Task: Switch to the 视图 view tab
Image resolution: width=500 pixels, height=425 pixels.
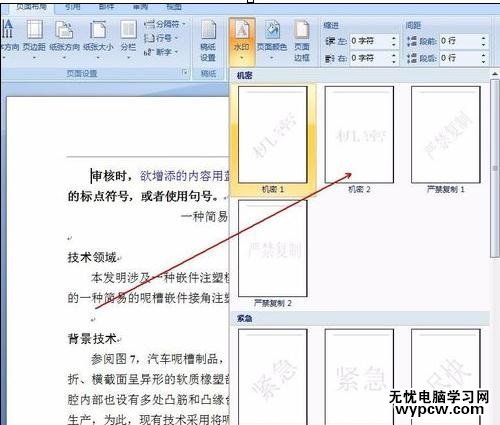Action: click(174, 7)
